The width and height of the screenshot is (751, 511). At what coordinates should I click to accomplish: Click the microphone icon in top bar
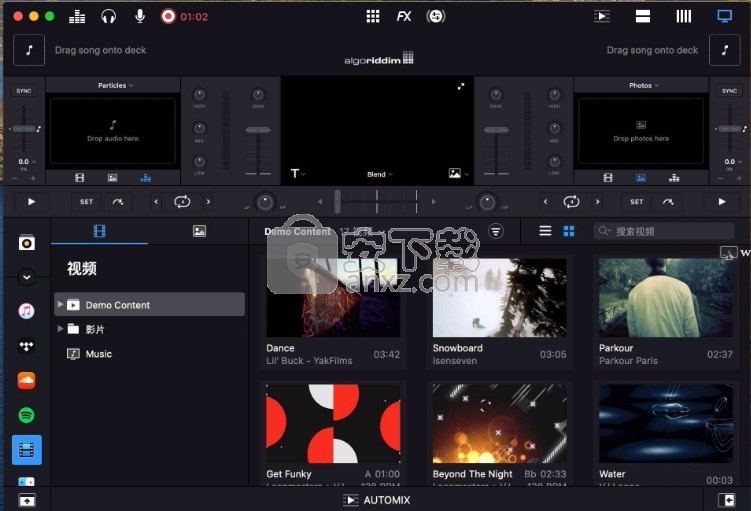tap(140, 16)
